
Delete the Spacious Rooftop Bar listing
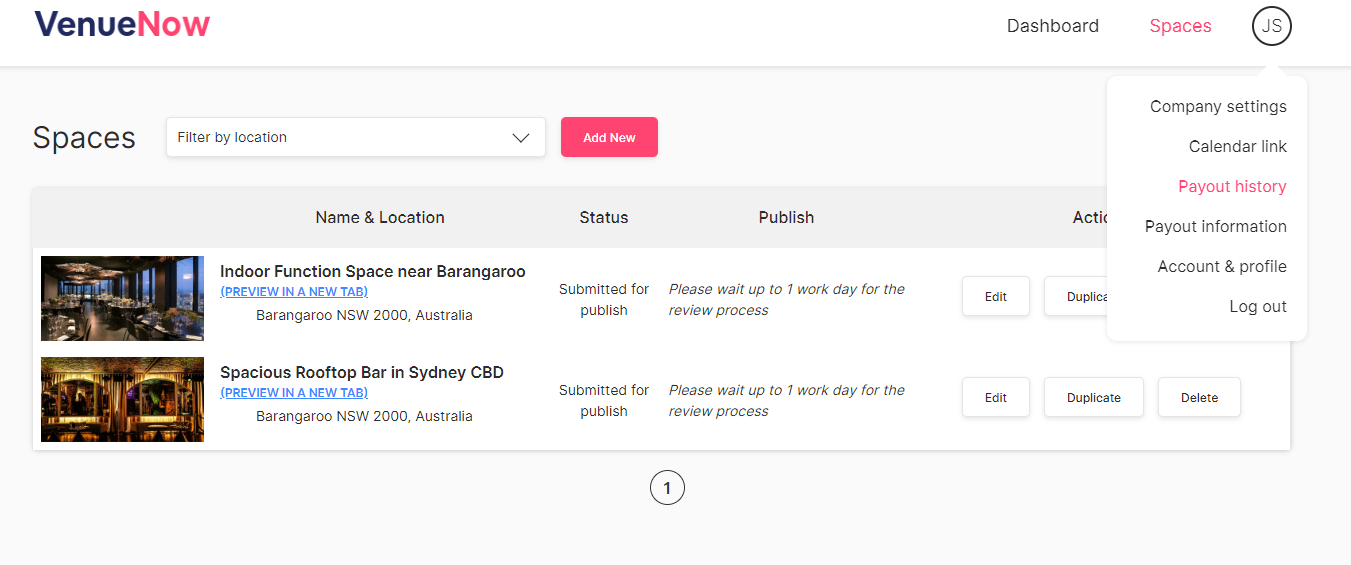1199,397
